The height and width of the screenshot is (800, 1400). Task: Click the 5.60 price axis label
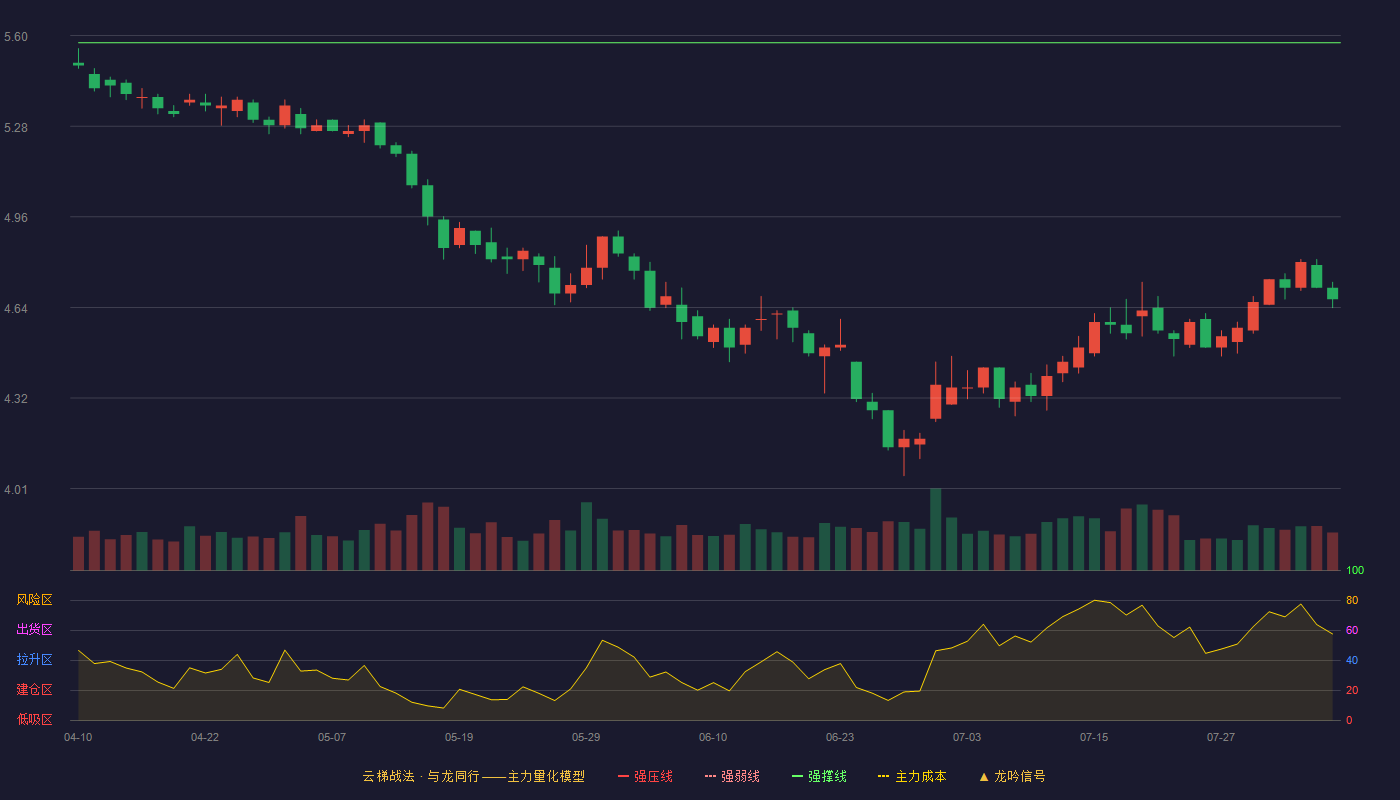[x=16, y=37]
